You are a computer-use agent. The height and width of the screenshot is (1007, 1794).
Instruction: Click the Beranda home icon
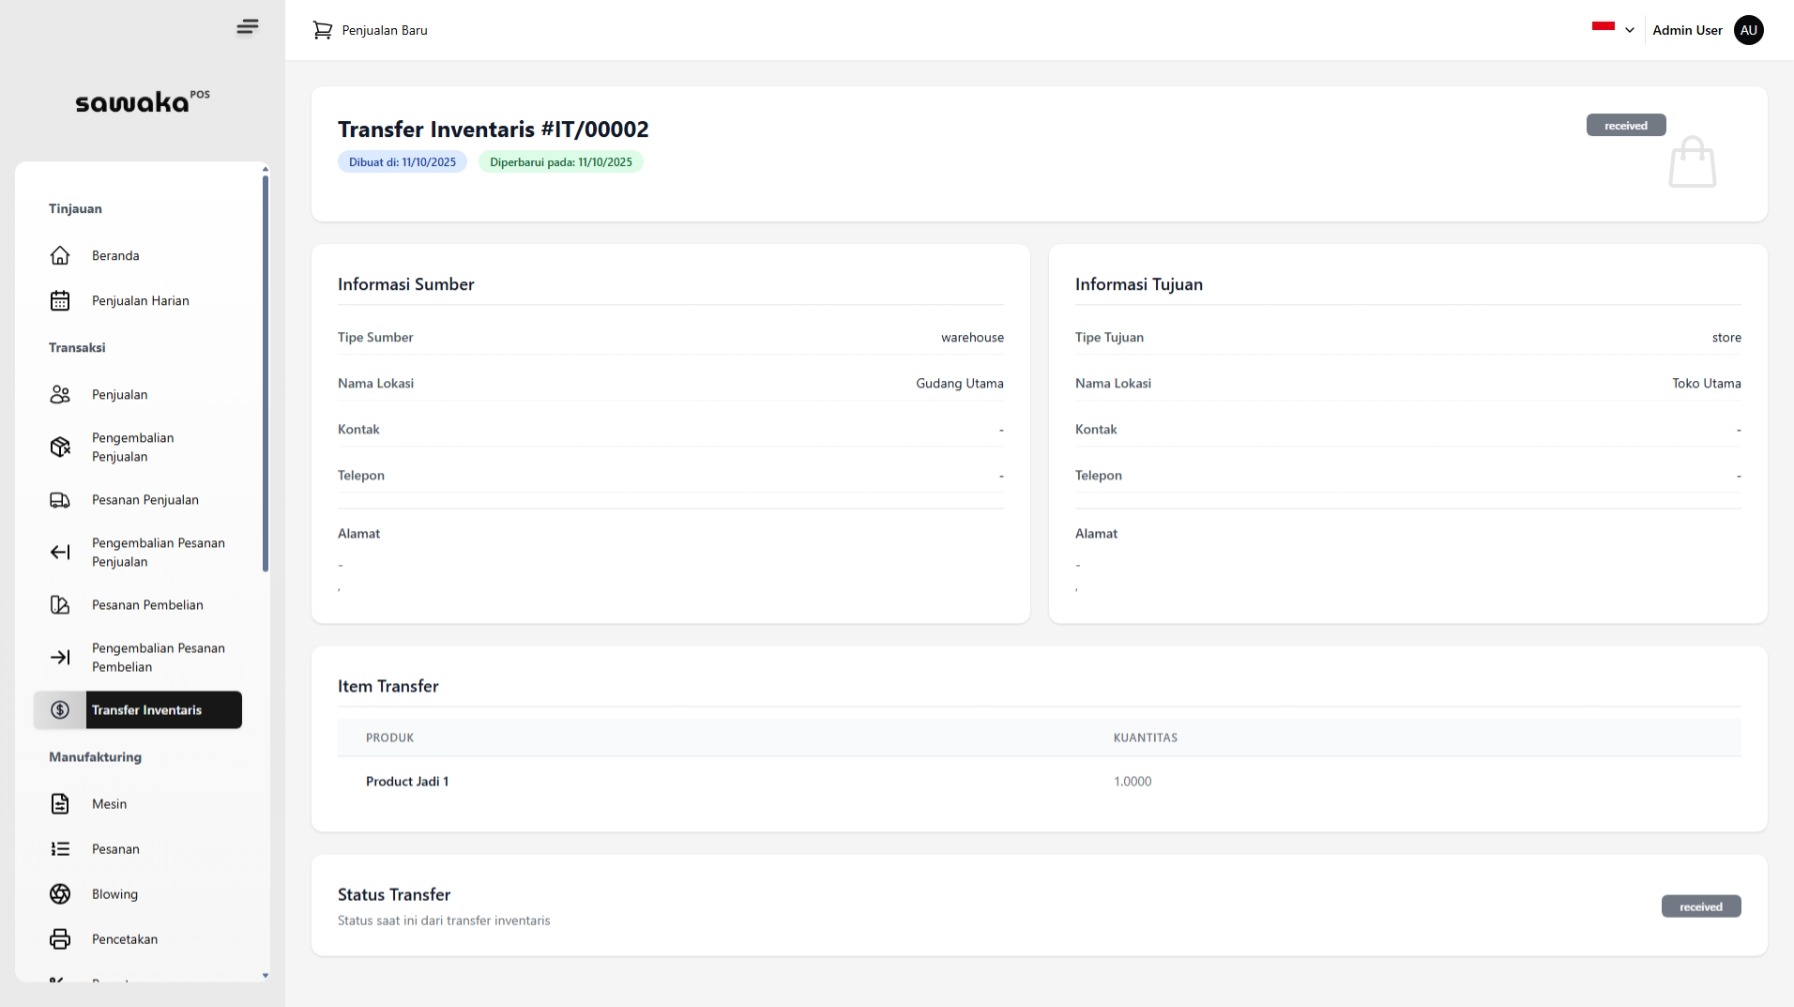coord(60,256)
